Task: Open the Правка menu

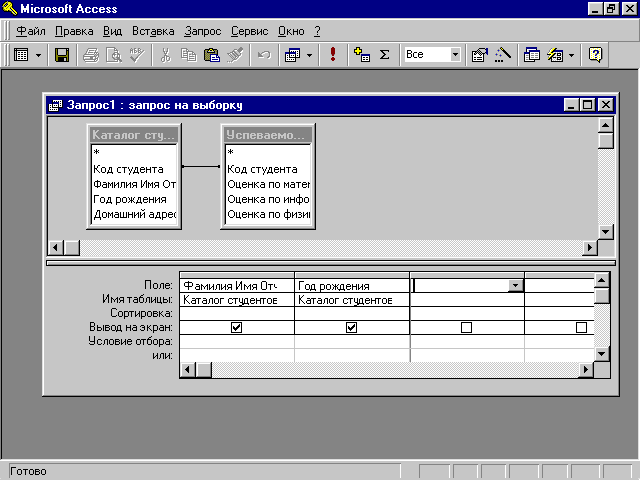Action: click(74, 31)
